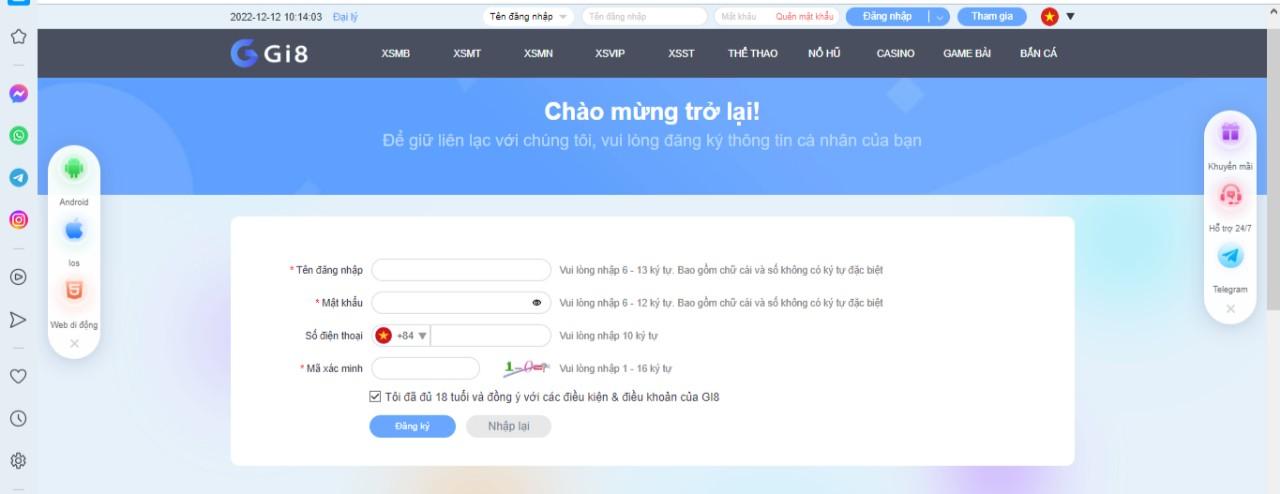Image resolution: width=1280 pixels, height=494 pixels.
Task: Open XSMB menu
Action: 395,53
